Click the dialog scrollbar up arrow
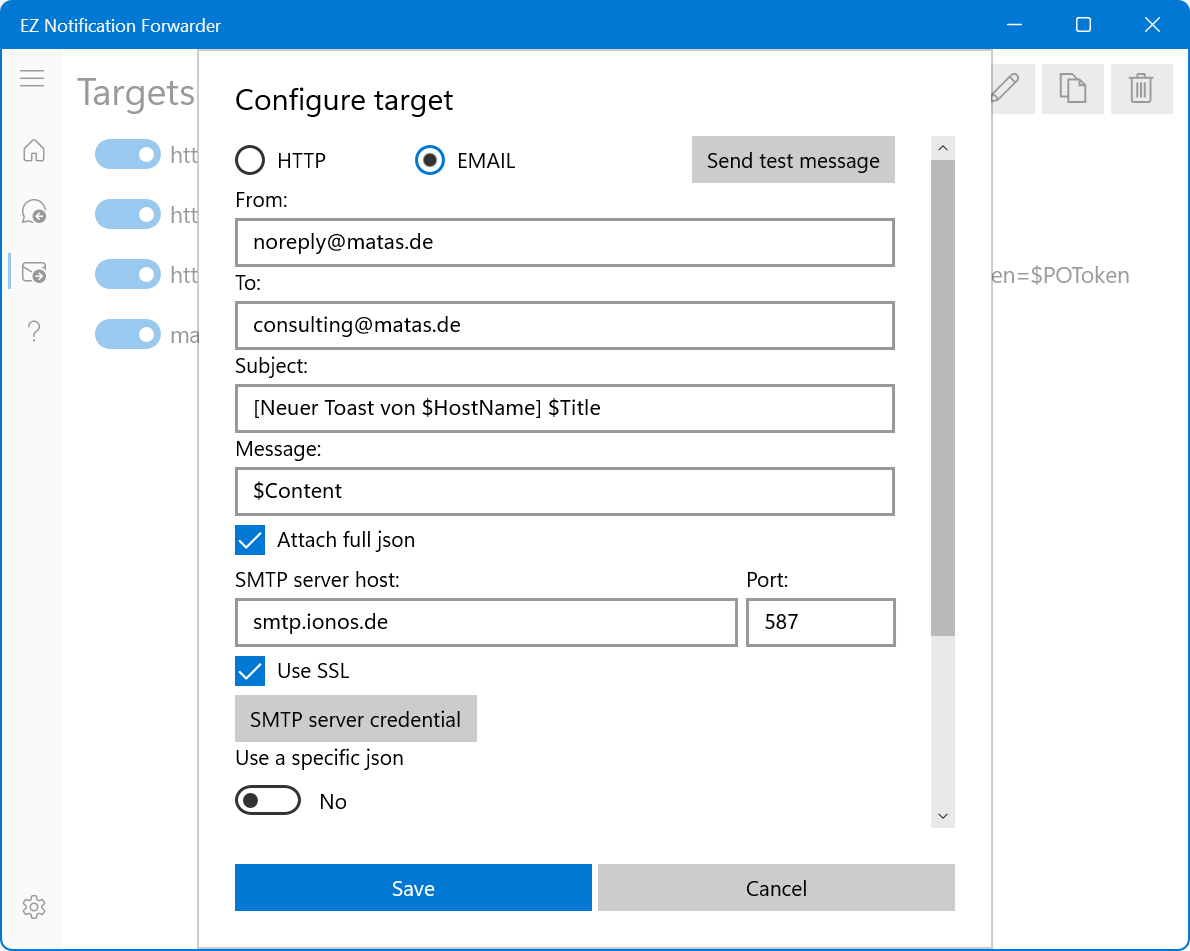The image size is (1190, 951). click(943, 148)
